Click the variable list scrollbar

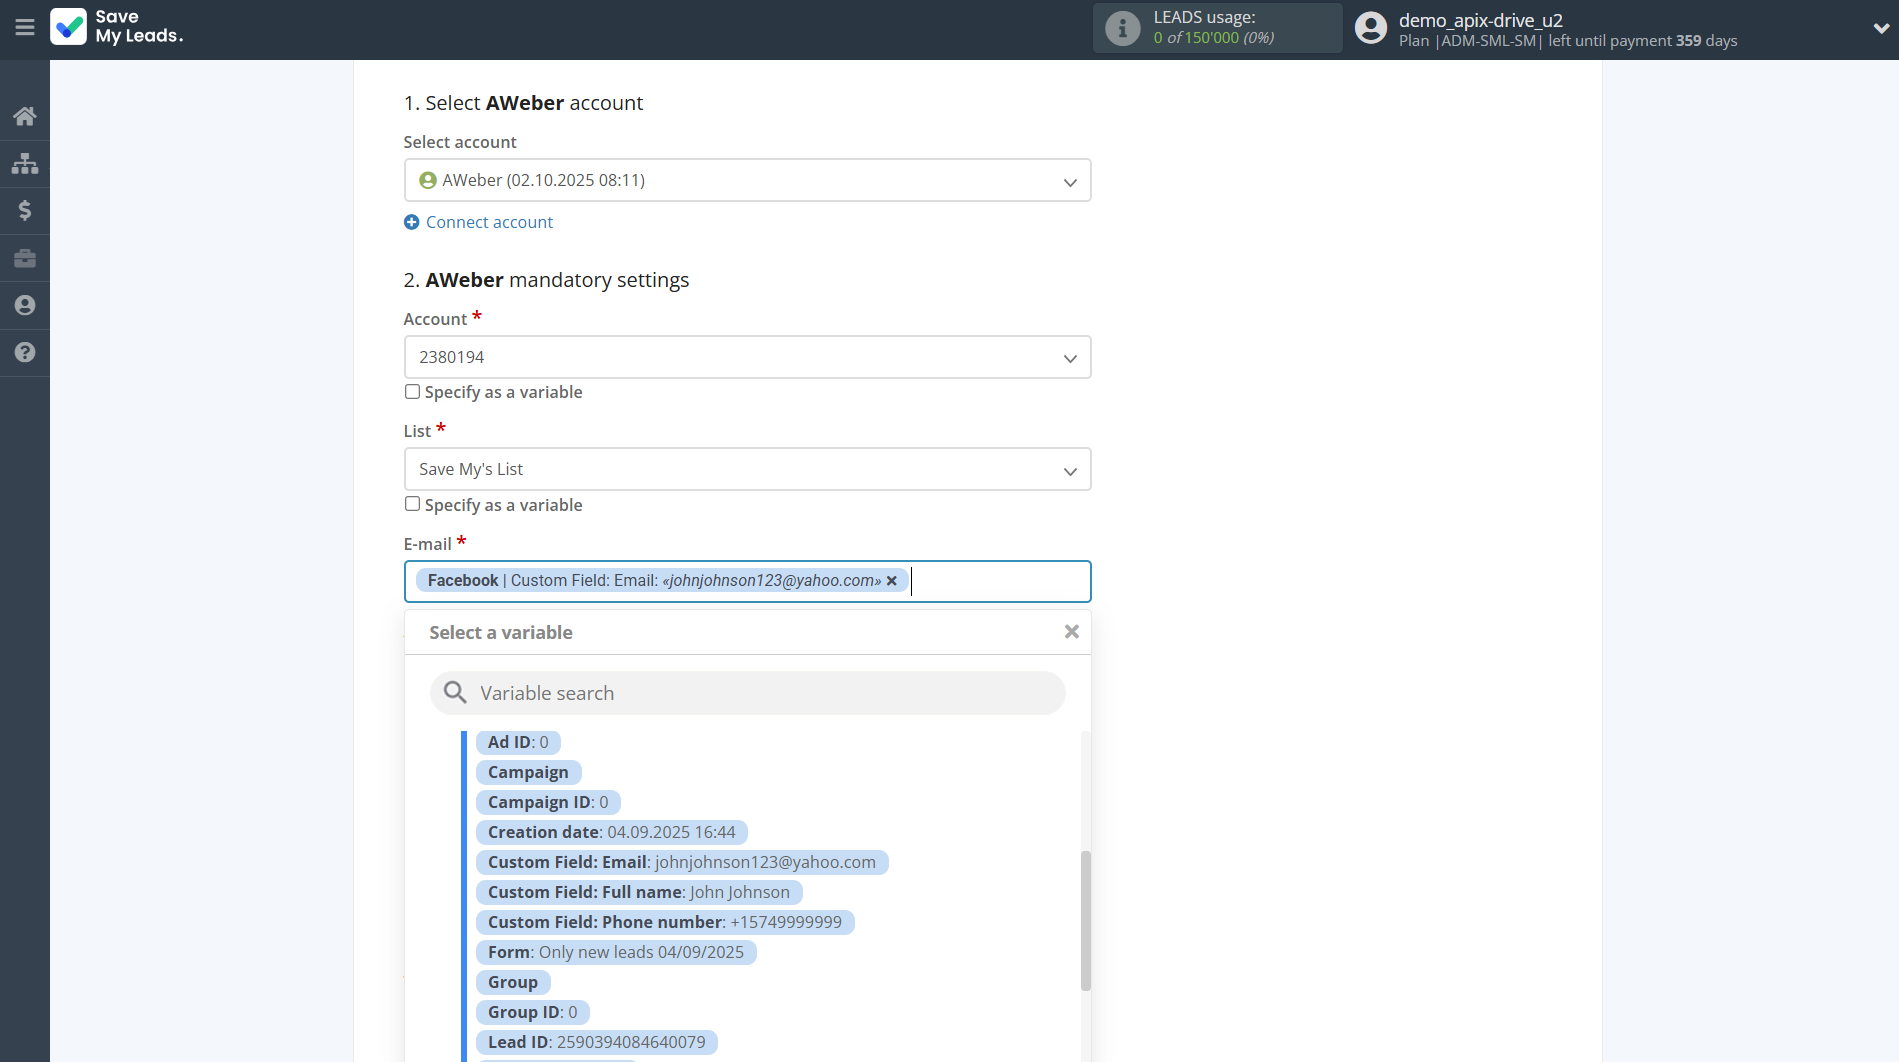1085,920
